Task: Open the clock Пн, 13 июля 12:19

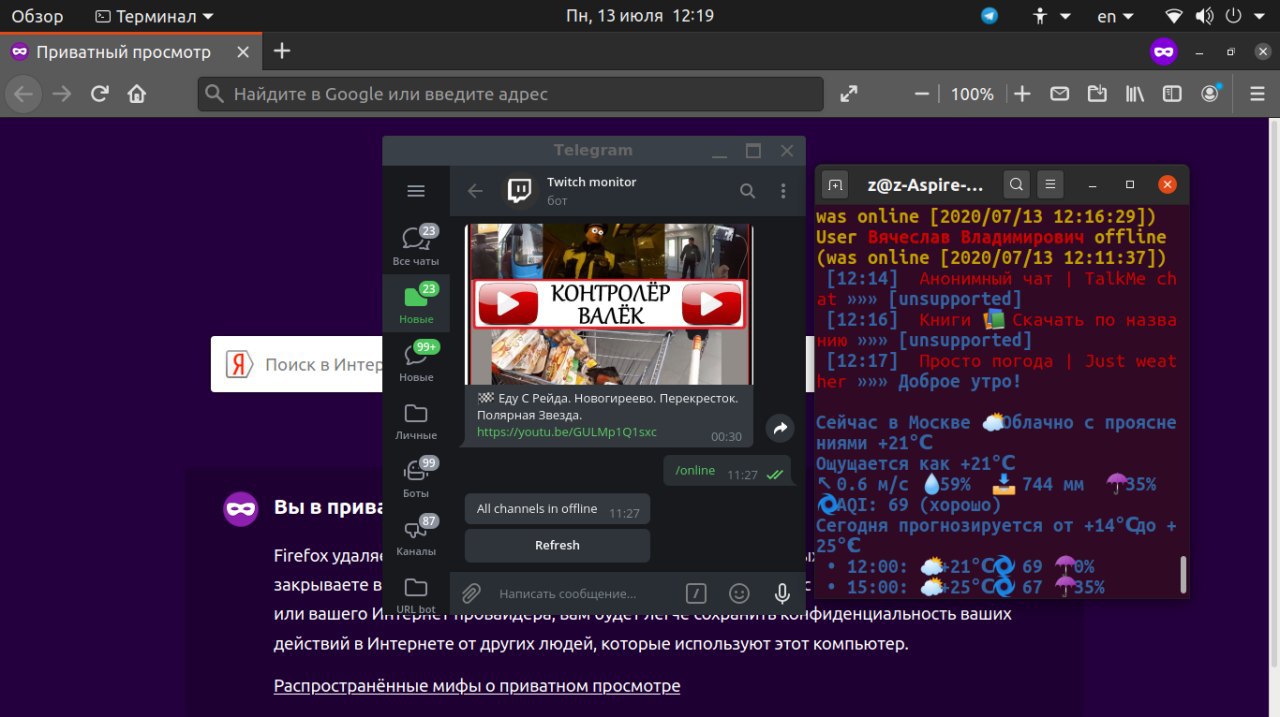Action: pos(640,16)
